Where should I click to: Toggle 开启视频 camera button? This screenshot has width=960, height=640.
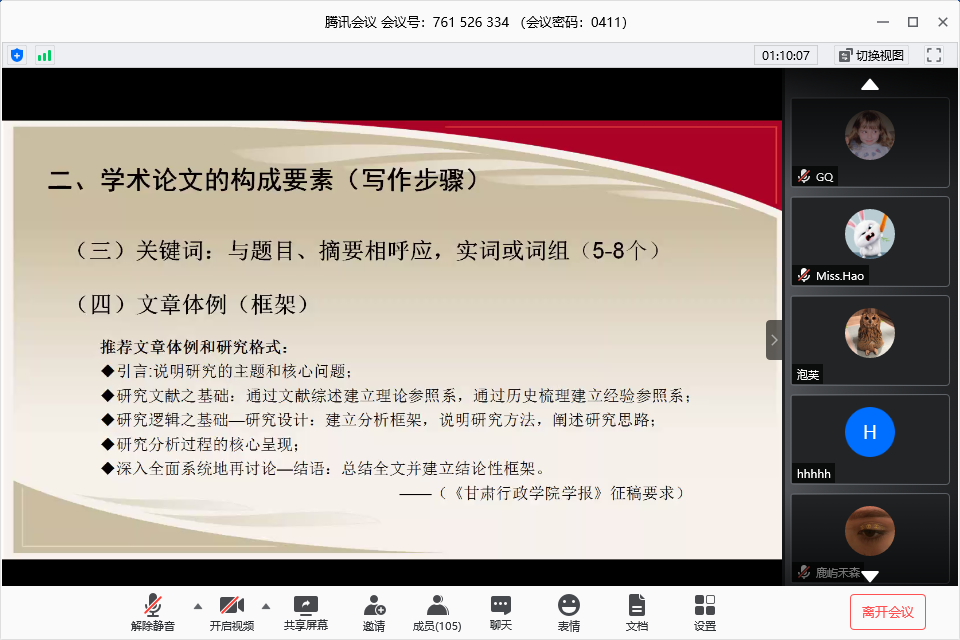point(232,612)
